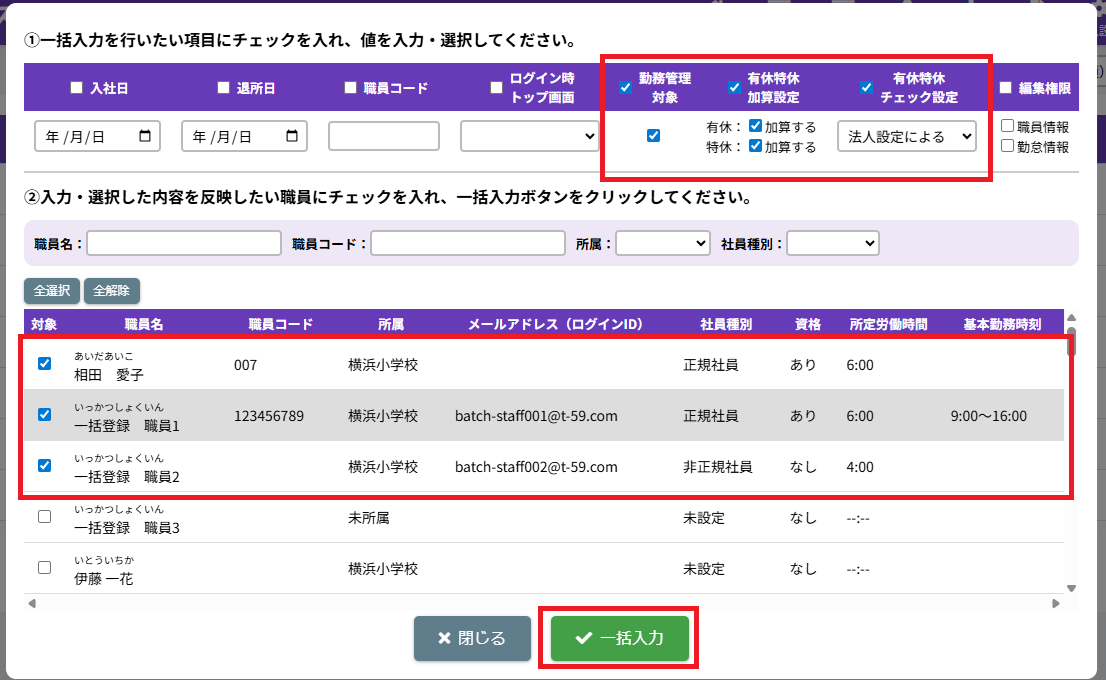Viewport: 1106px width, 680px height.
Task: Click the 全選択 button
Action: point(52,291)
